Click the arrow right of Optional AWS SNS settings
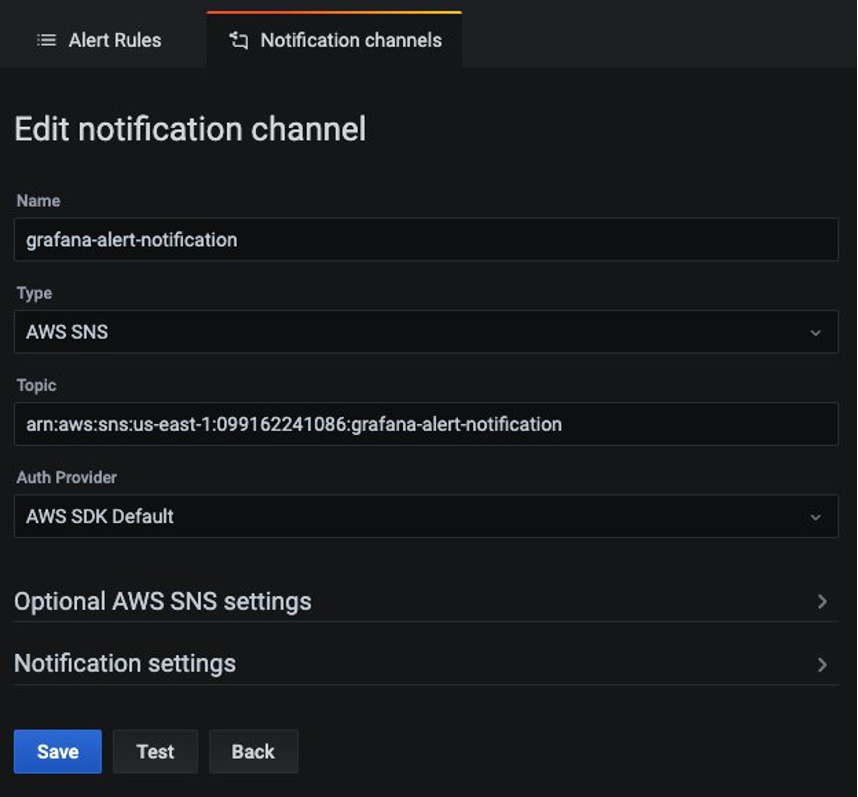The image size is (858, 797). coord(822,602)
